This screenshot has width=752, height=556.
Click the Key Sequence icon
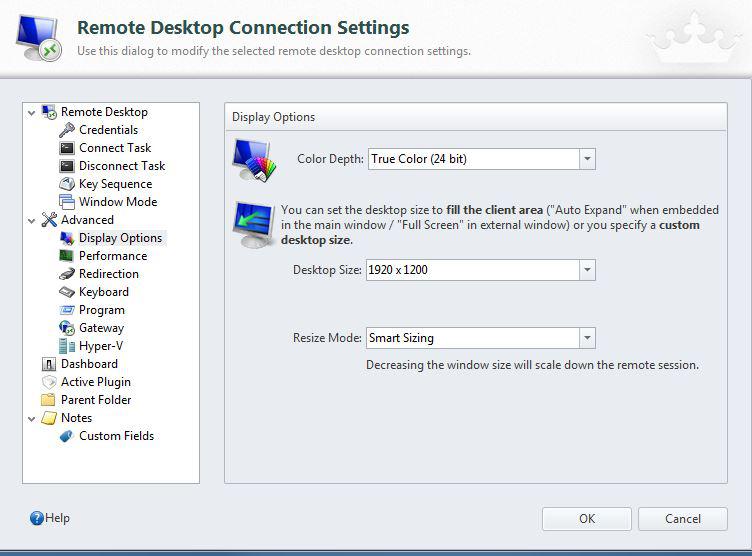(67, 184)
